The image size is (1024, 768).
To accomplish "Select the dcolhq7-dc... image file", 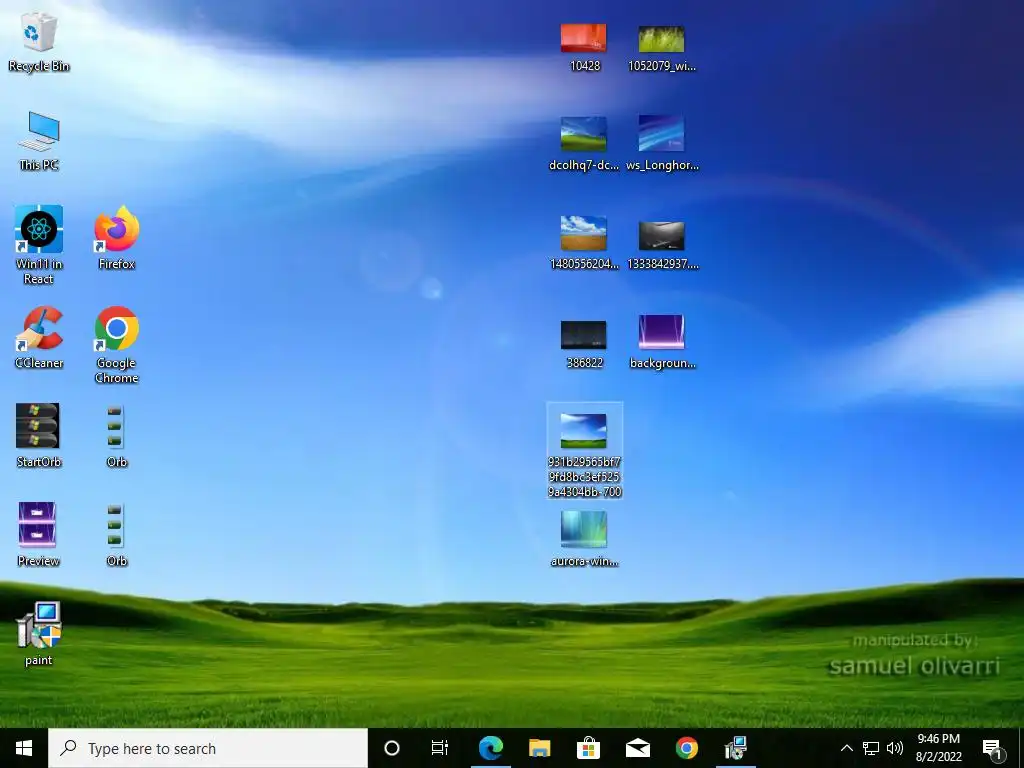I will pos(584,144).
